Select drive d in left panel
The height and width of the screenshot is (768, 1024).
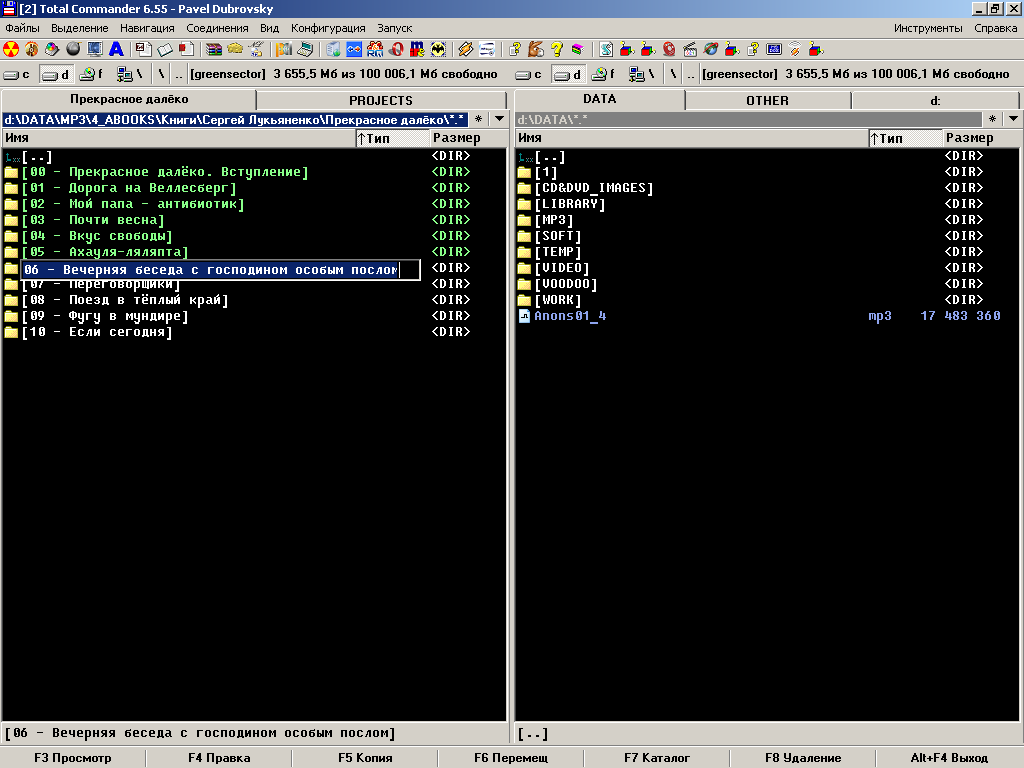[56, 74]
